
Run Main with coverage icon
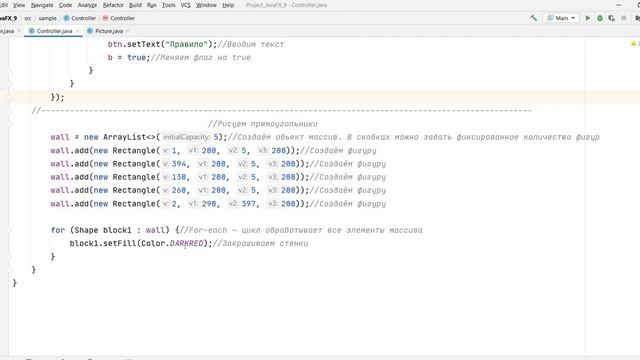pyautogui.click(x=611, y=18)
